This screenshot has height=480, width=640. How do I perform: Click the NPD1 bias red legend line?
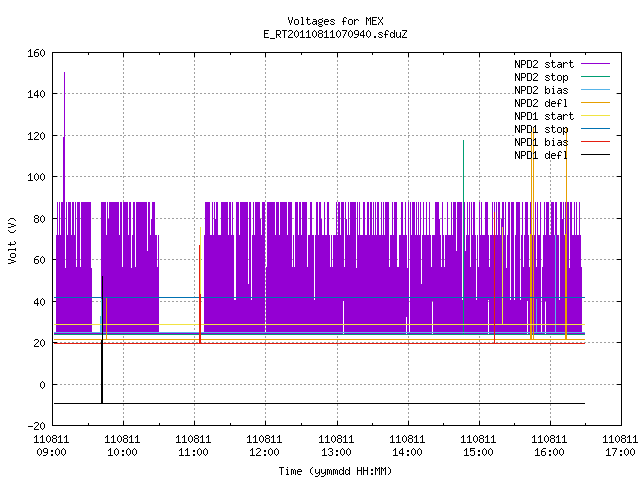[x=595, y=142]
